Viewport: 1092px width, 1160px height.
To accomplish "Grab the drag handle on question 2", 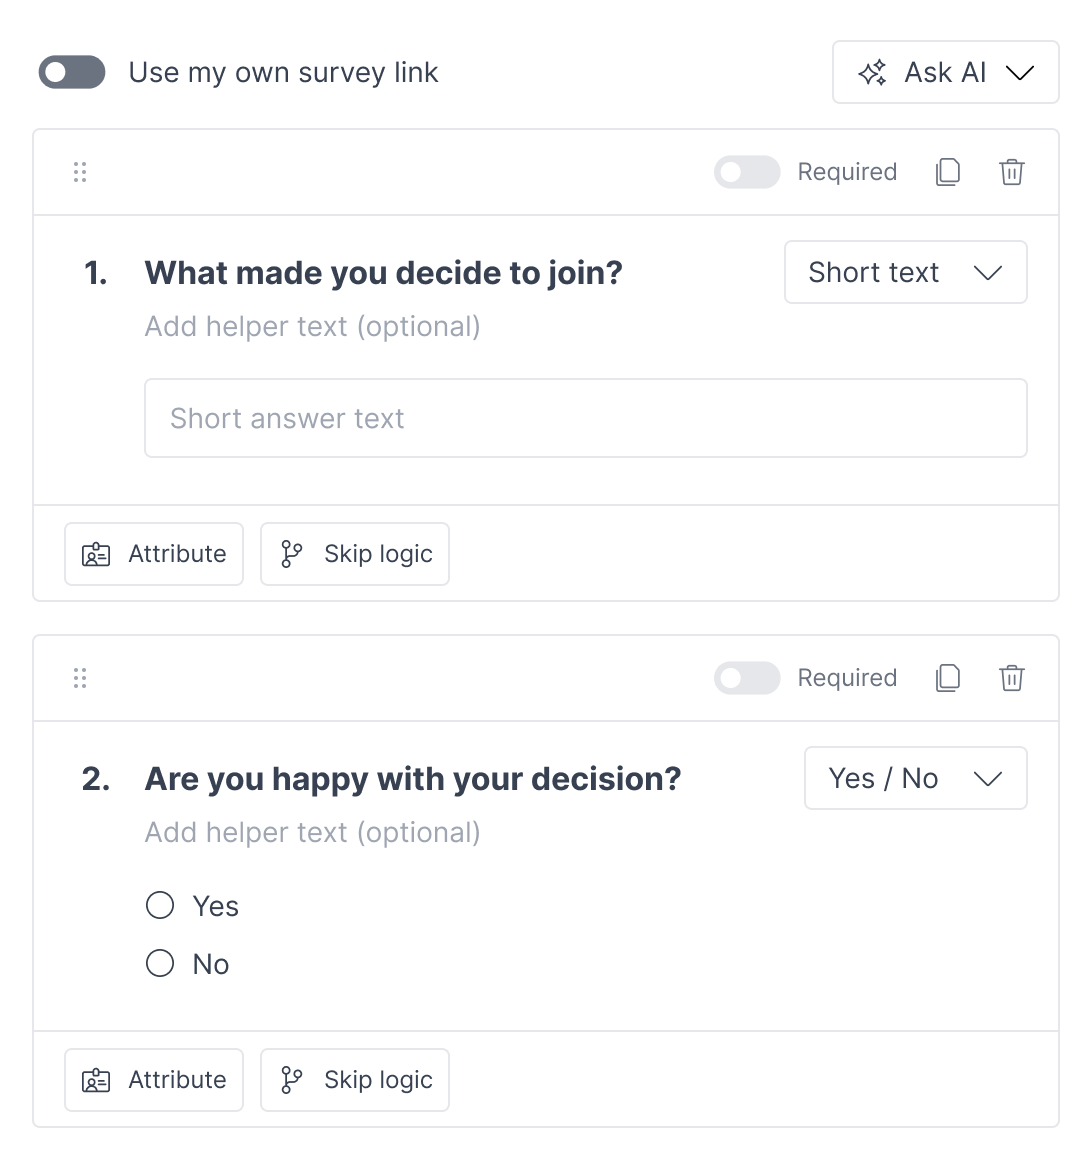I will [80, 677].
